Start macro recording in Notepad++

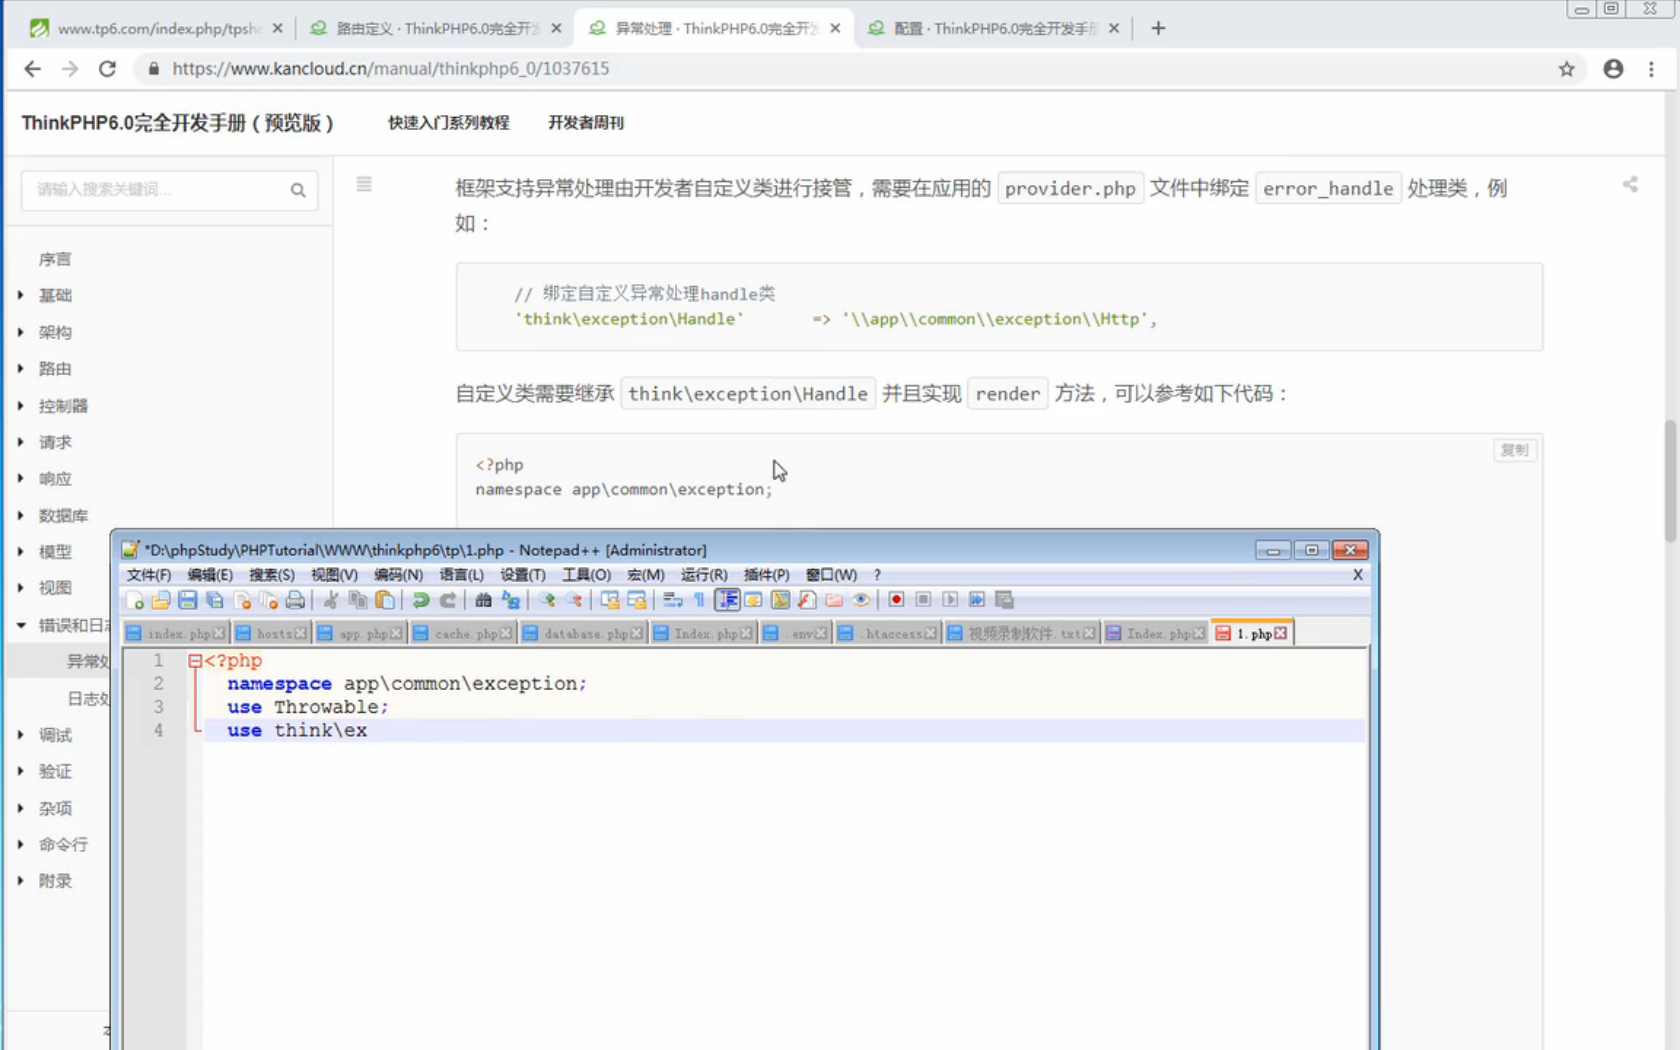coord(896,600)
